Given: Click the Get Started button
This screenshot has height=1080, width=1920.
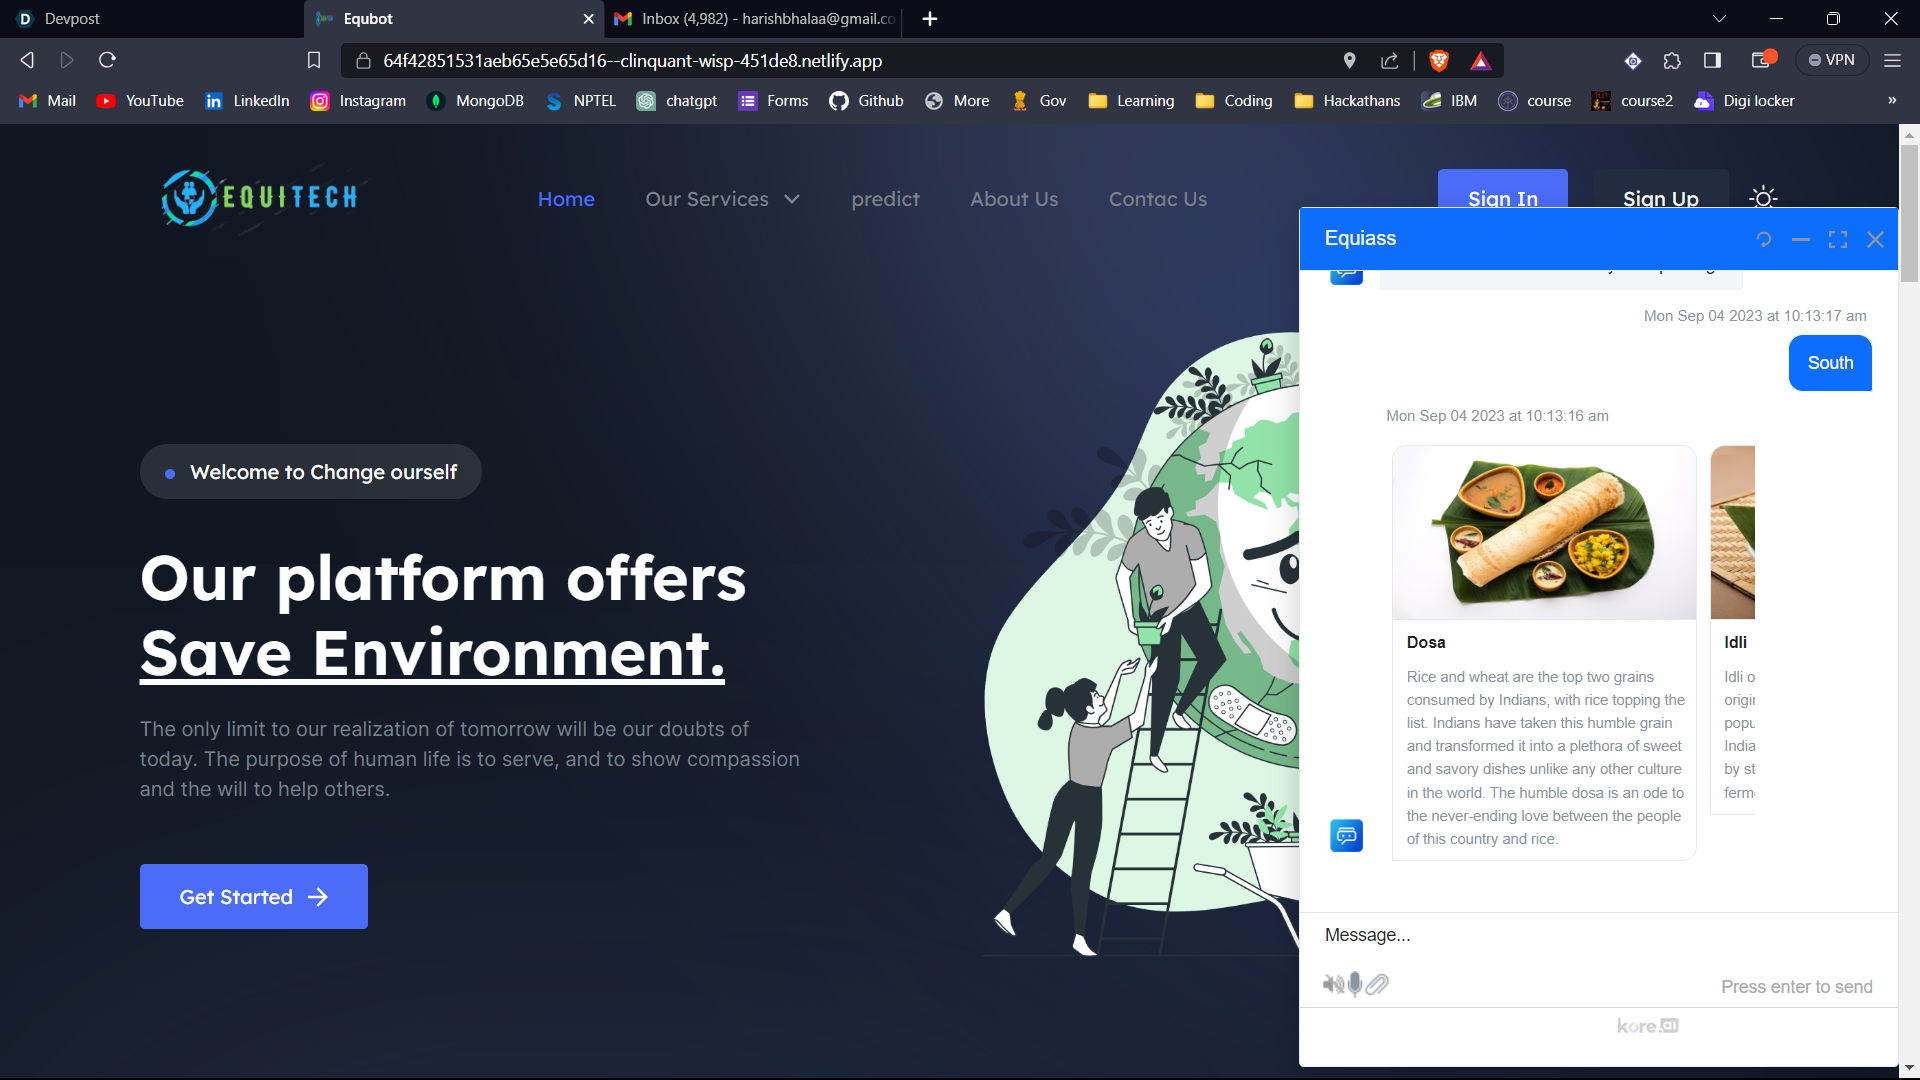Looking at the screenshot, I should 253,897.
